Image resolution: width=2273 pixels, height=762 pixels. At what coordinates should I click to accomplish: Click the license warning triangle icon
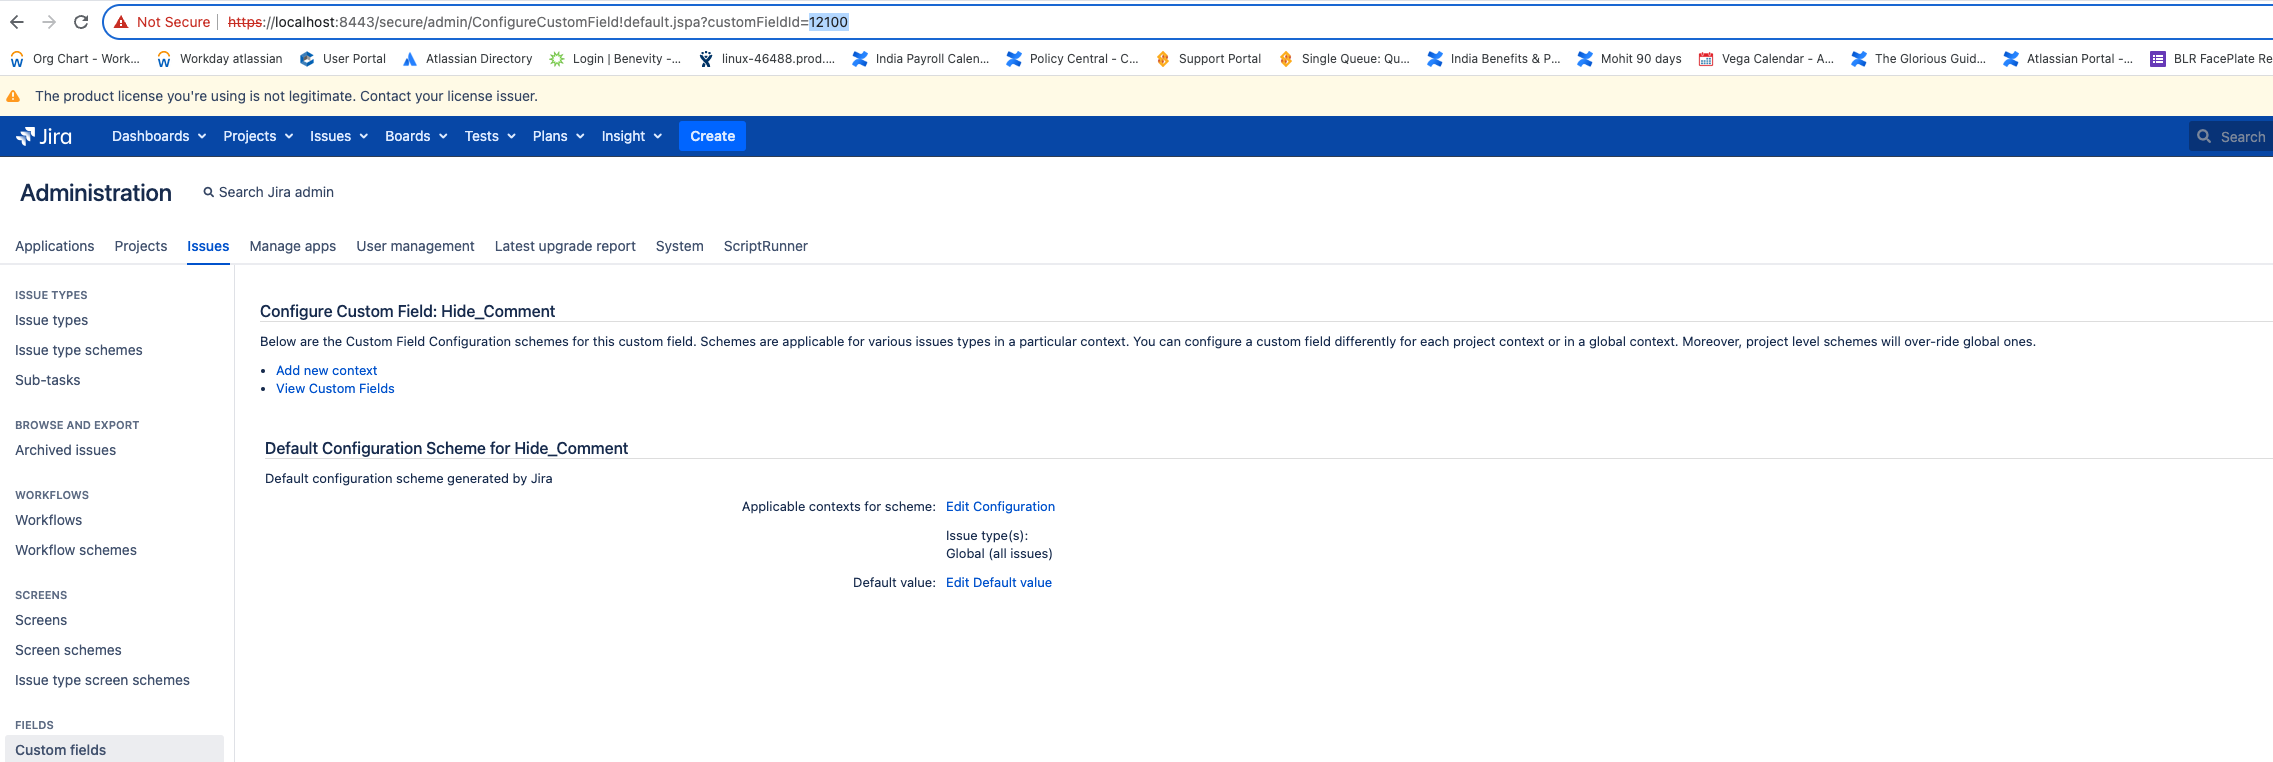point(13,96)
